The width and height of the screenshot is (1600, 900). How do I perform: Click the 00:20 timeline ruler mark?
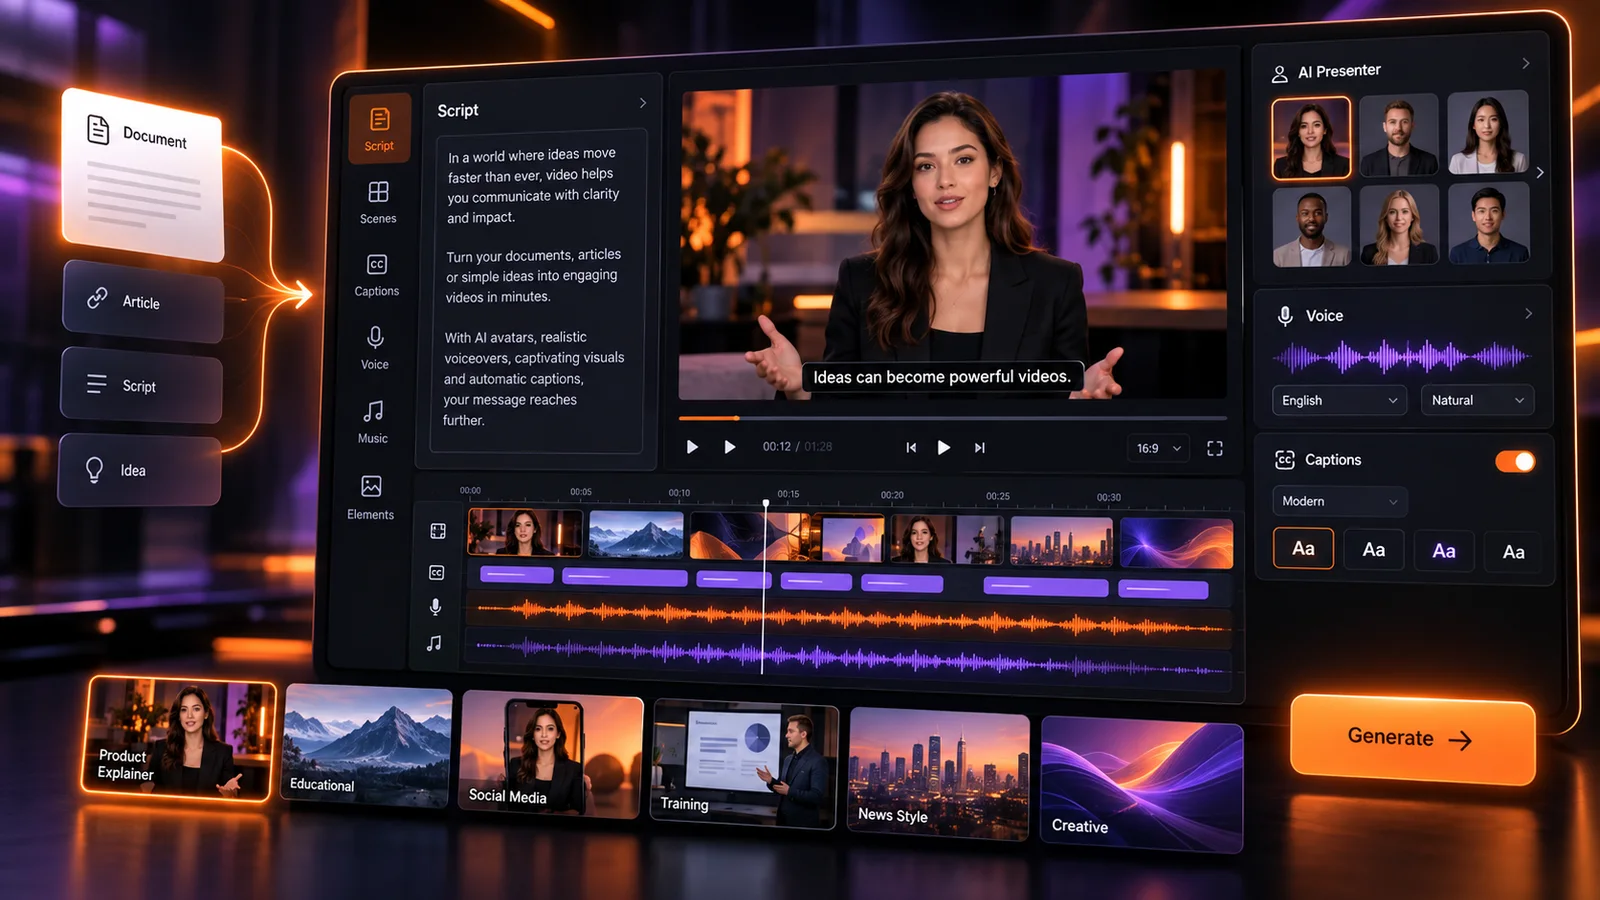[x=892, y=495]
